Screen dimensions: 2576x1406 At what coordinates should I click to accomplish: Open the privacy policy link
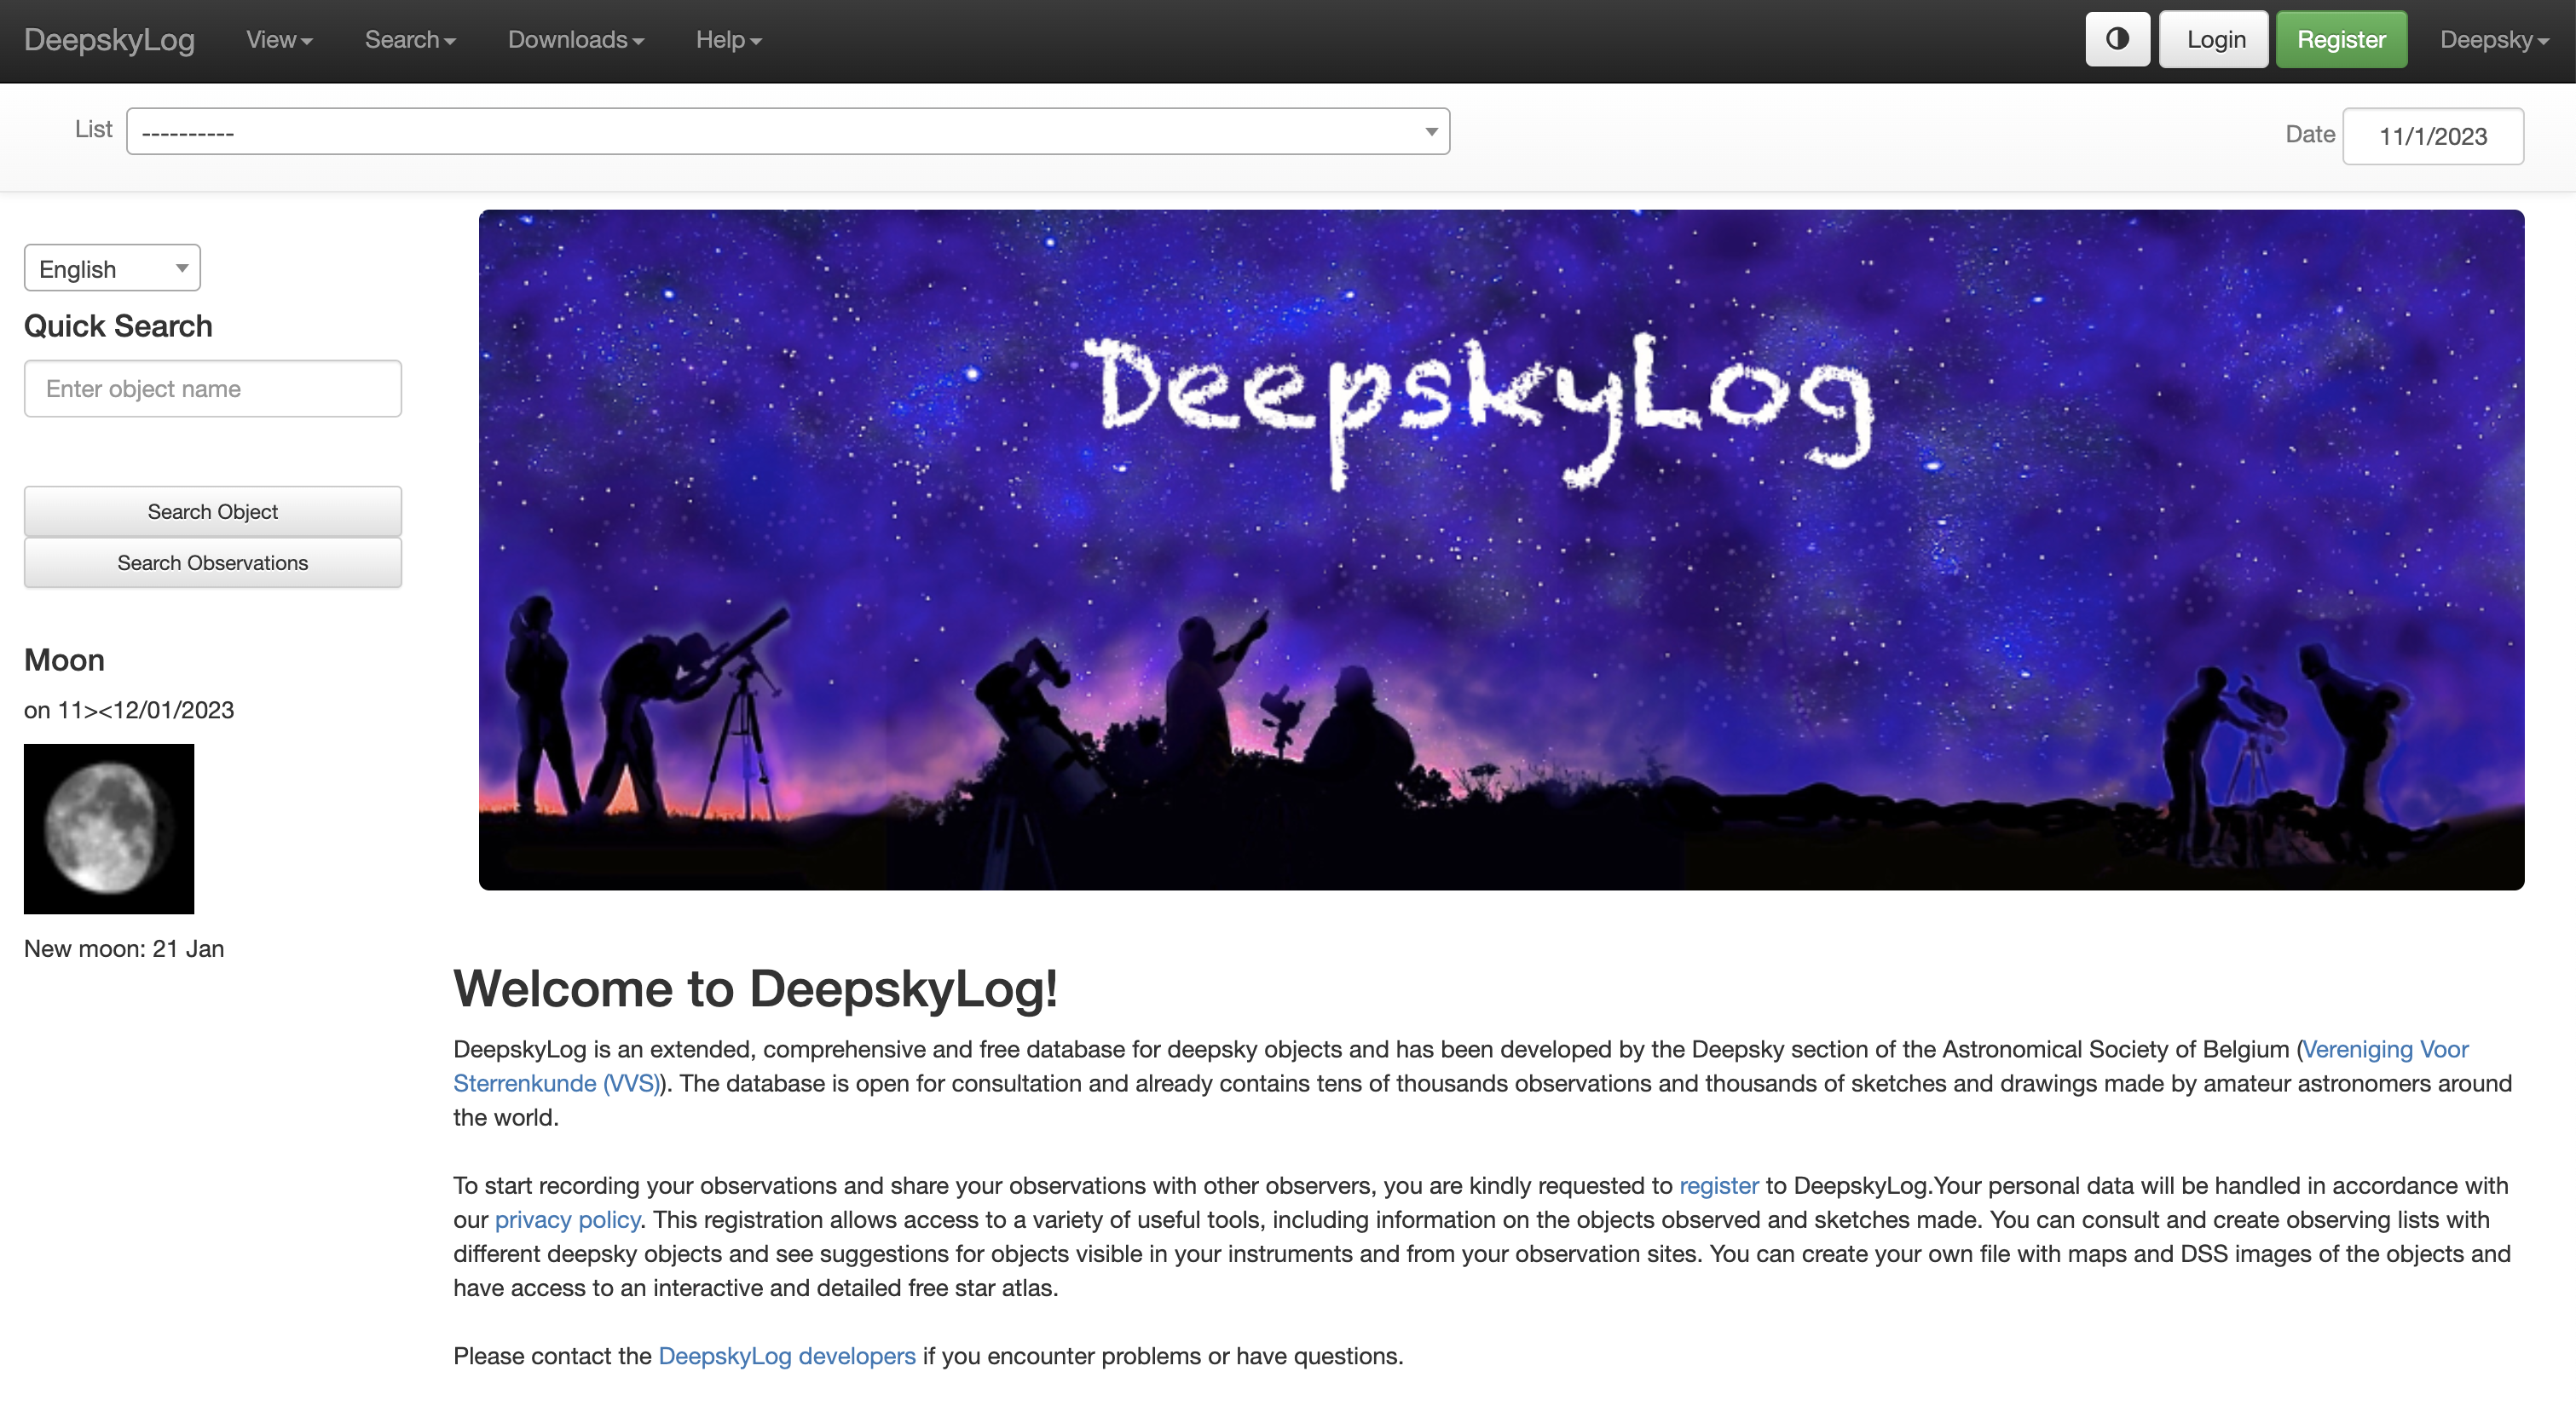click(x=567, y=1219)
